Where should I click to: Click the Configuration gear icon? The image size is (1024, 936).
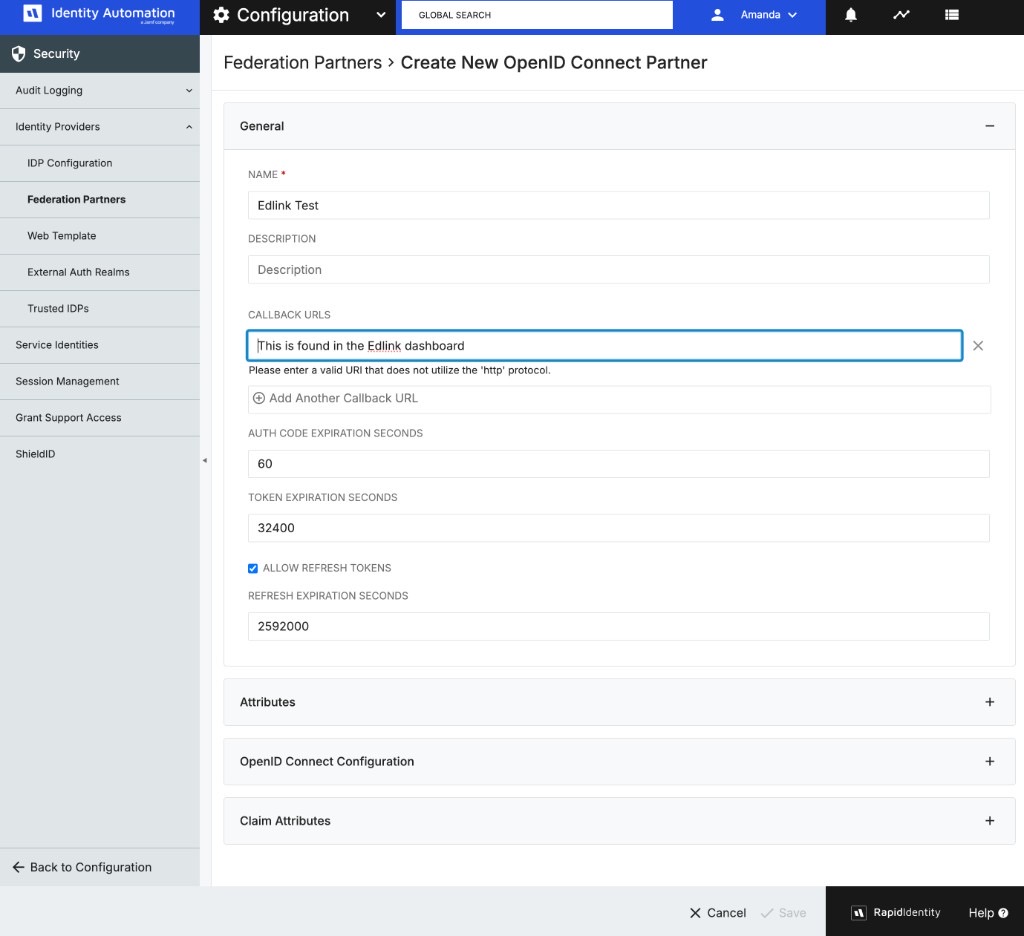(221, 15)
